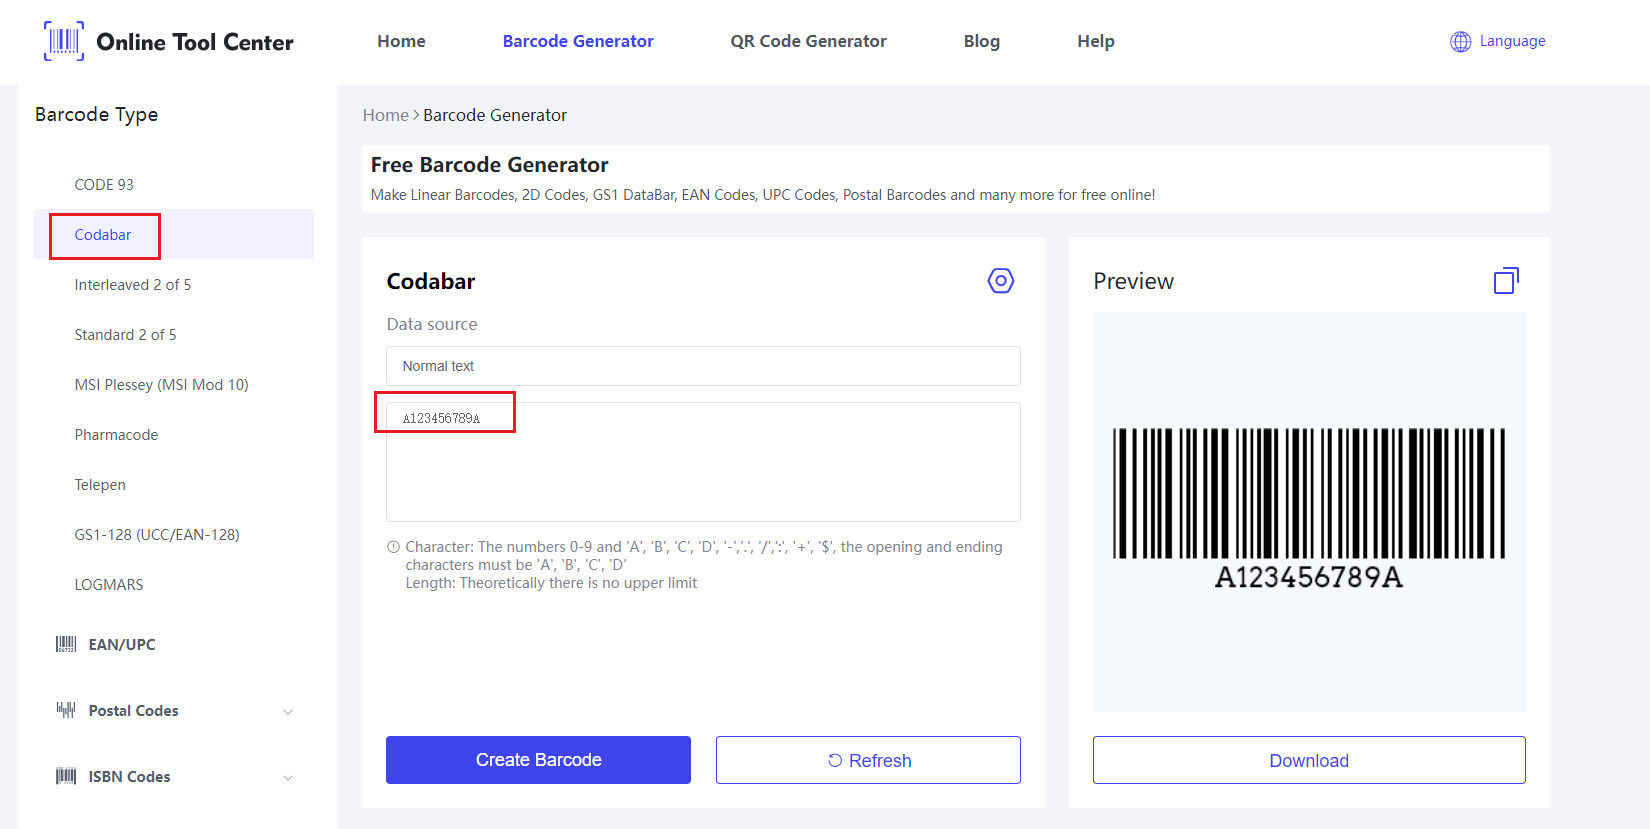The image size is (1650, 829).
Task: Click the Online Tool Center site title
Action: 195,42
